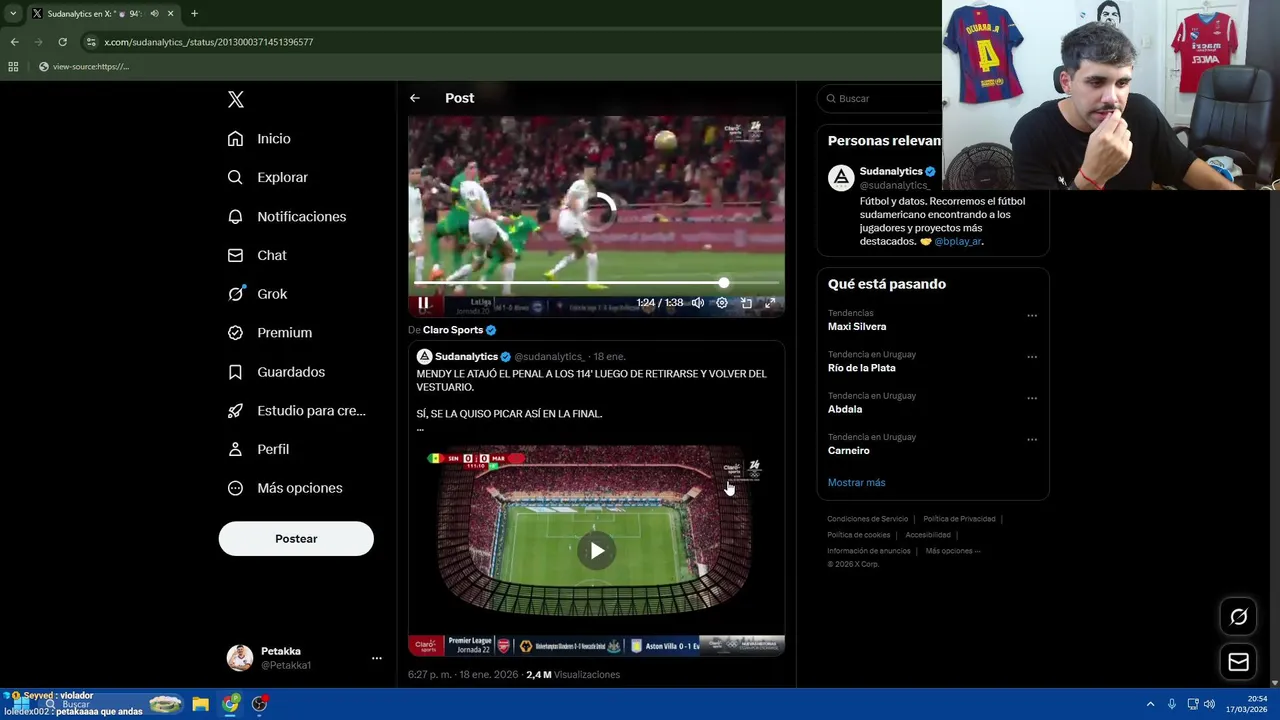1280x720 pixels.
Task: Open Carneiro trend
Action: 849,451
